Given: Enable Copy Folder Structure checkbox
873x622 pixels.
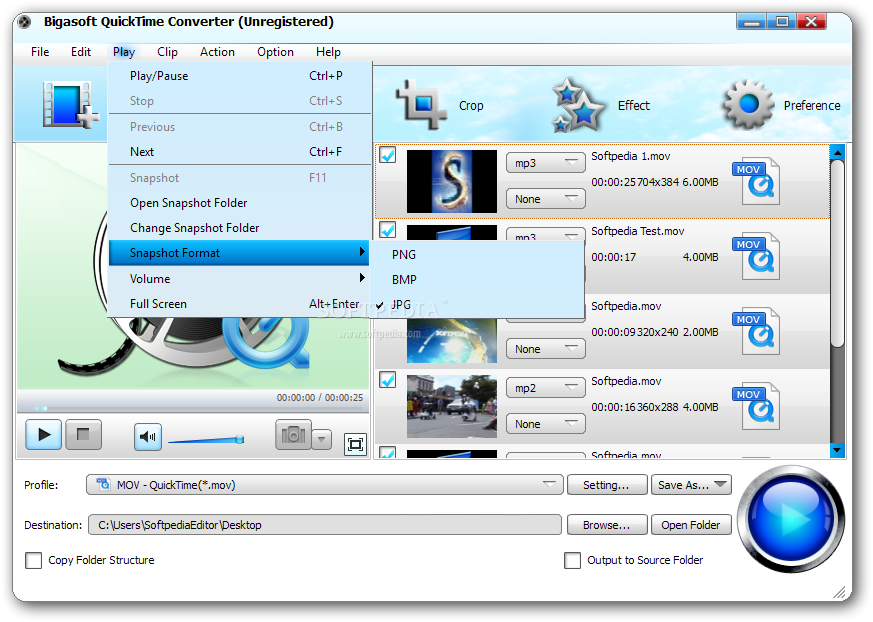Looking at the screenshot, I should pos(33,560).
